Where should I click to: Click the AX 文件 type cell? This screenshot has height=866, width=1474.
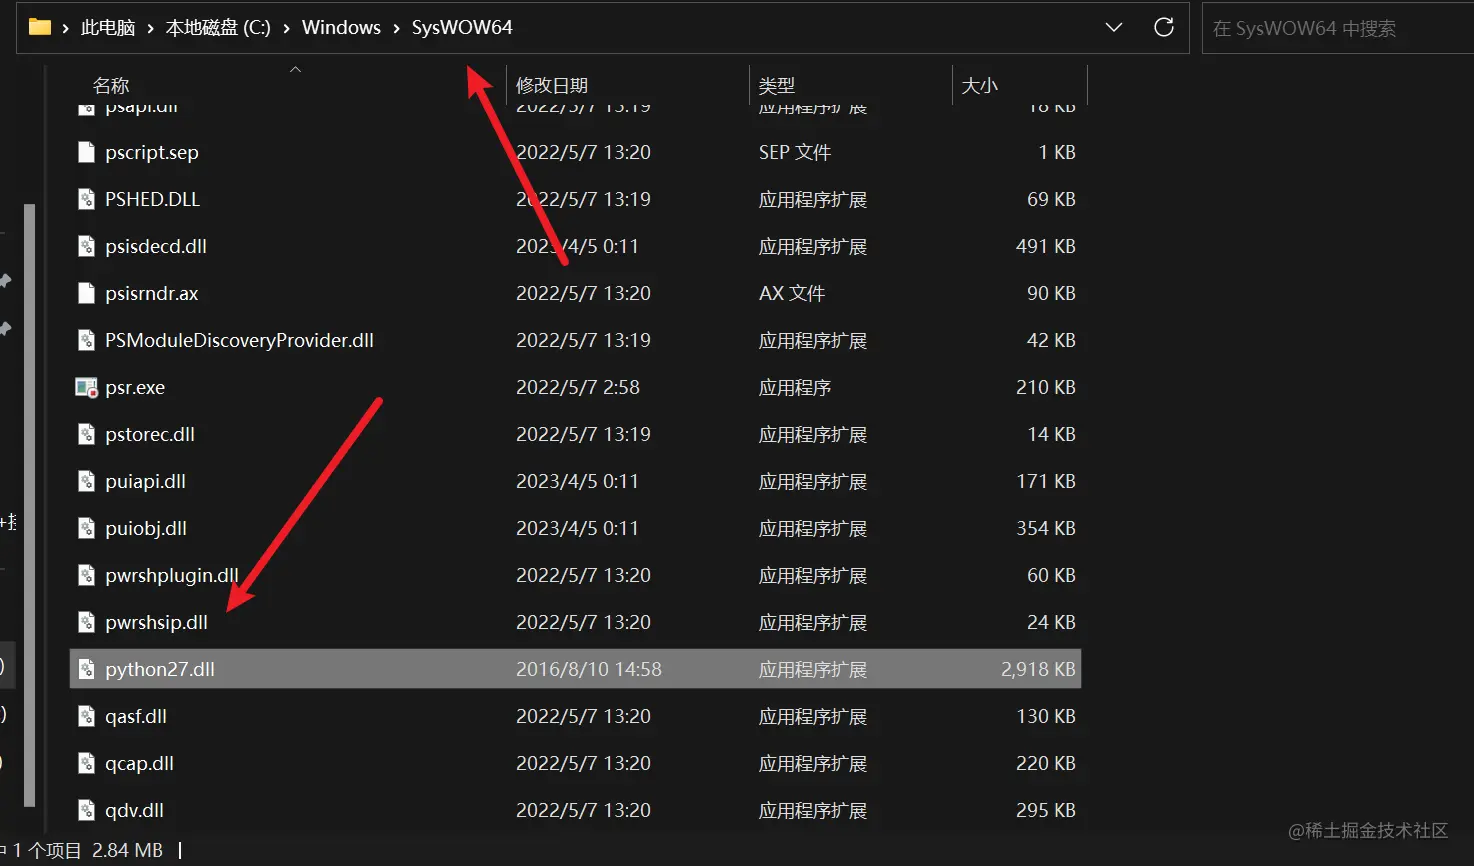(792, 293)
